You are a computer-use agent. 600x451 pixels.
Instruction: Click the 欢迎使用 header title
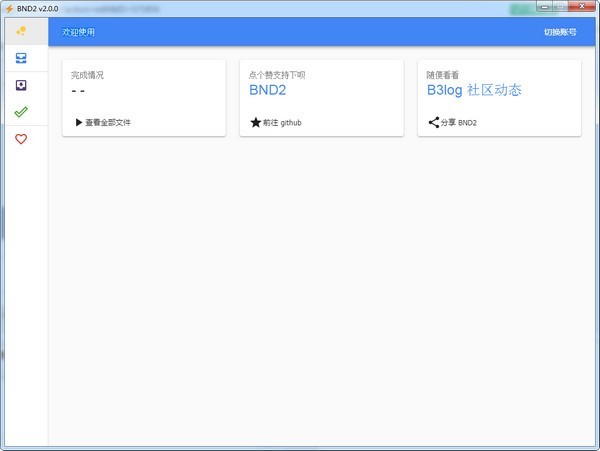(x=78, y=32)
